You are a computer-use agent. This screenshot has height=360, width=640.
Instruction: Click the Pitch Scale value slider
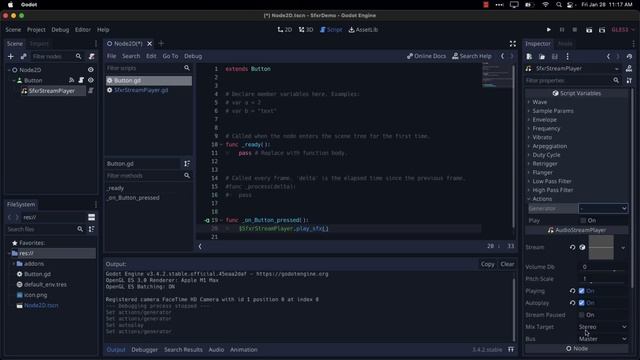[x=603, y=279]
